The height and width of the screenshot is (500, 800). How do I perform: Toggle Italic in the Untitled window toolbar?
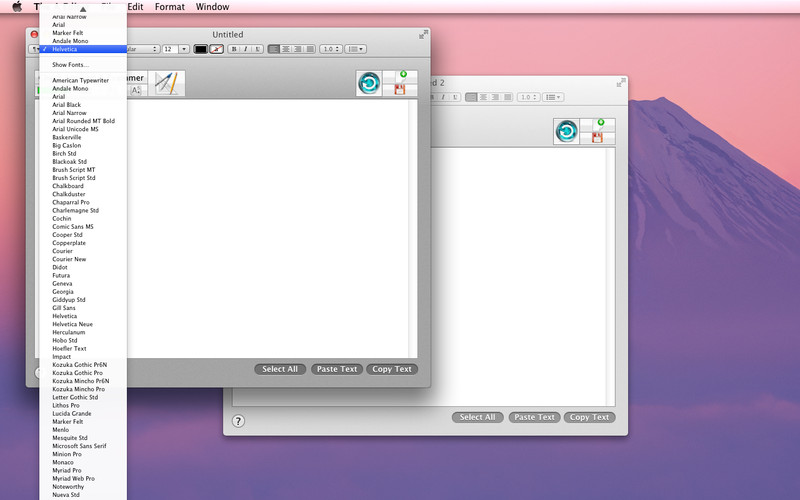click(245, 49)
